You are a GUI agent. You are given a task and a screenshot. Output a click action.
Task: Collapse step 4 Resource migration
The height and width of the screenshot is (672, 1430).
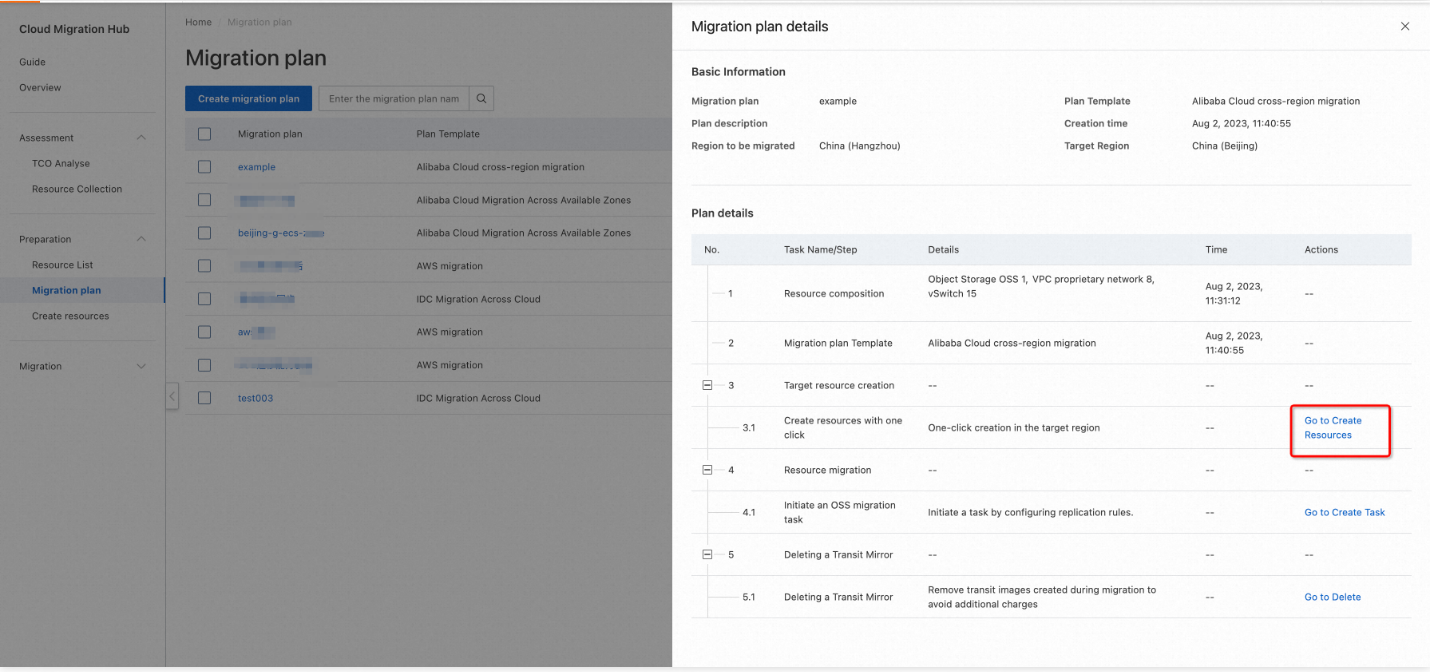[707, 470]
